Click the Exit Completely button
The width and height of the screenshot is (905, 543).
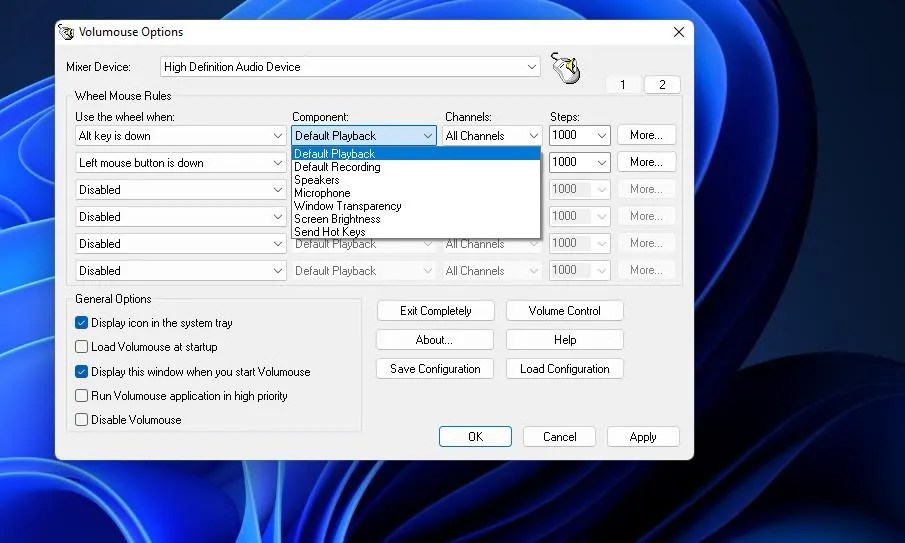pyautogui.click(x=436, y=311)
